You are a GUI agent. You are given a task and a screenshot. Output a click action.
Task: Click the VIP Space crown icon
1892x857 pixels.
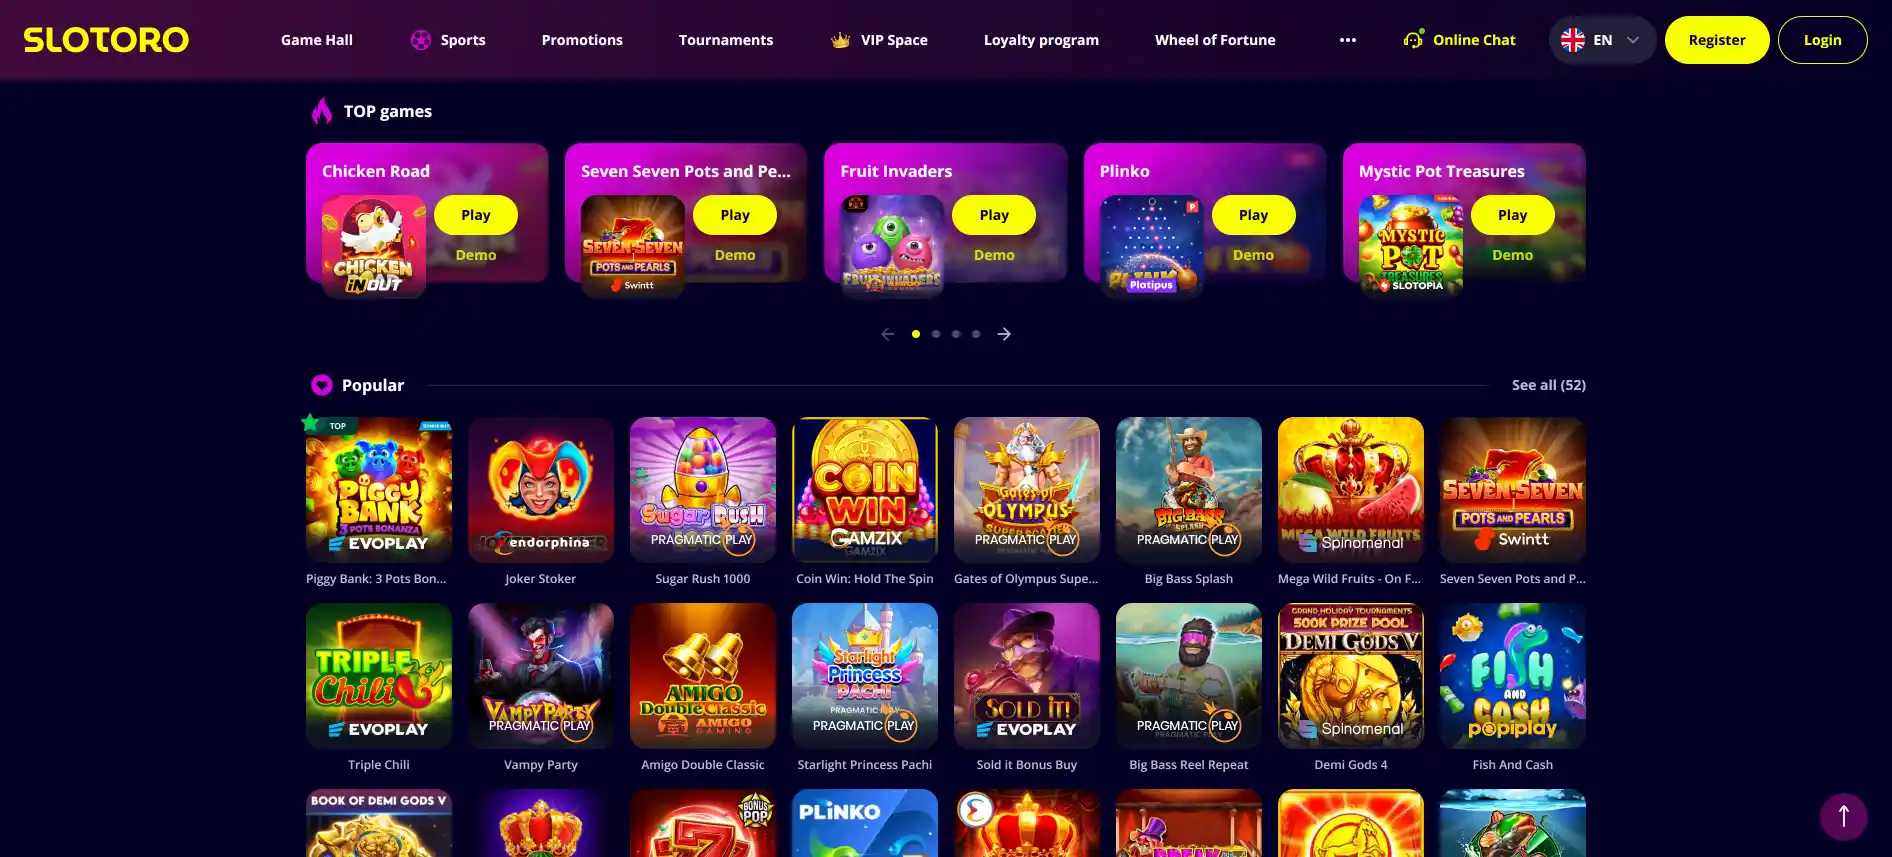[x=840, y=40]
